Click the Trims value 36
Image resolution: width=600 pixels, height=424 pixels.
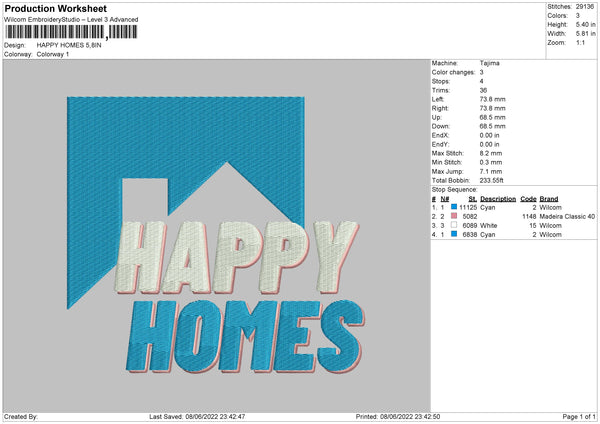(483, 90)
